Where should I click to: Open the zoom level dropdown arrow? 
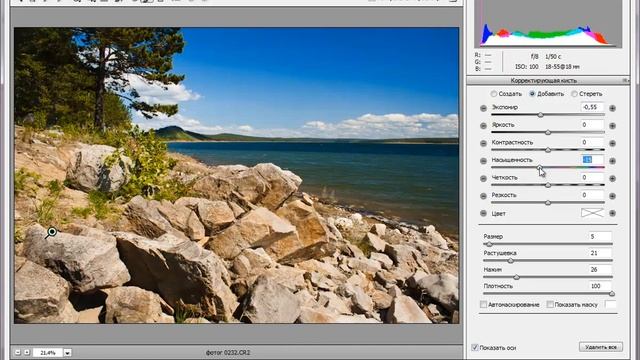click(x=67, y=353)
